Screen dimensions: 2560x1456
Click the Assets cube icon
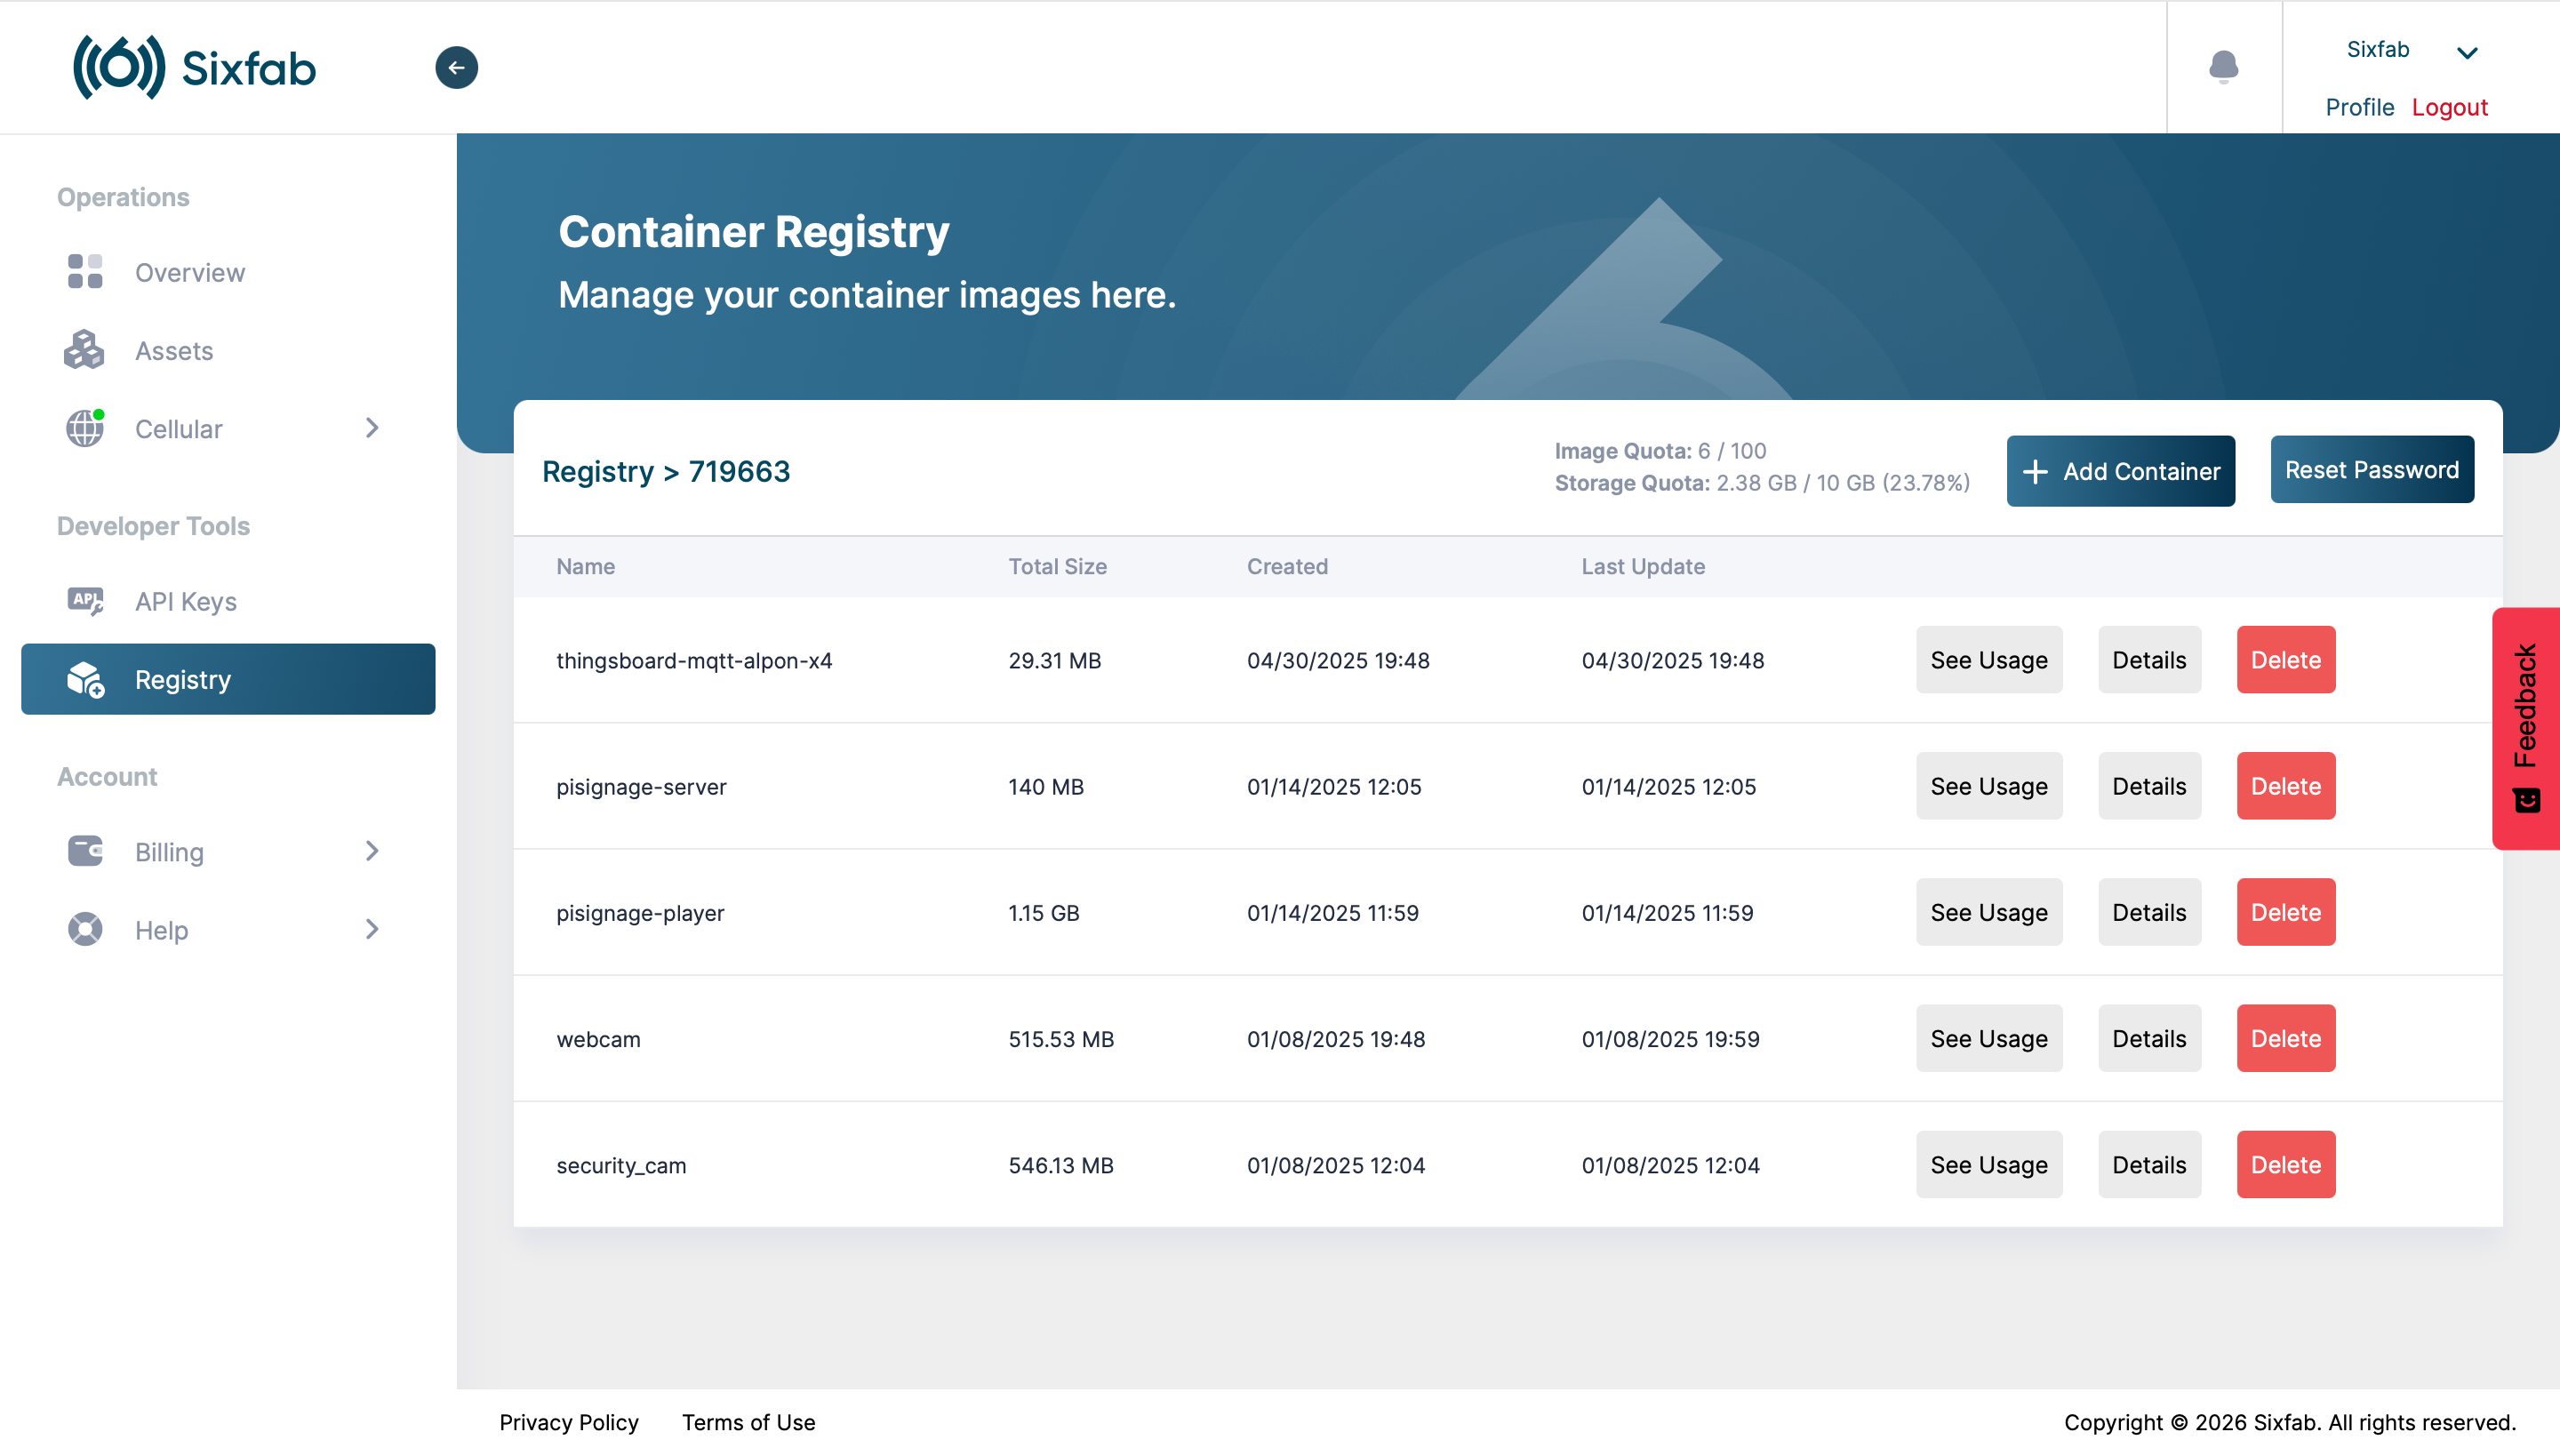click(x=85, y=350)
